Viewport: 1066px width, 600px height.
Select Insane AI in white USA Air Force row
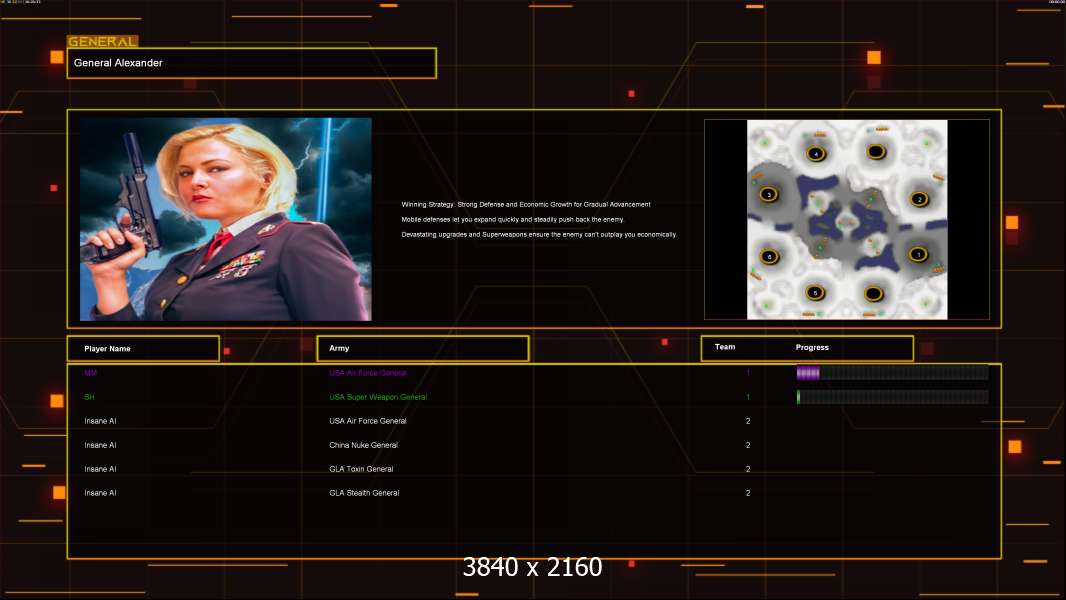click(100, 421)
